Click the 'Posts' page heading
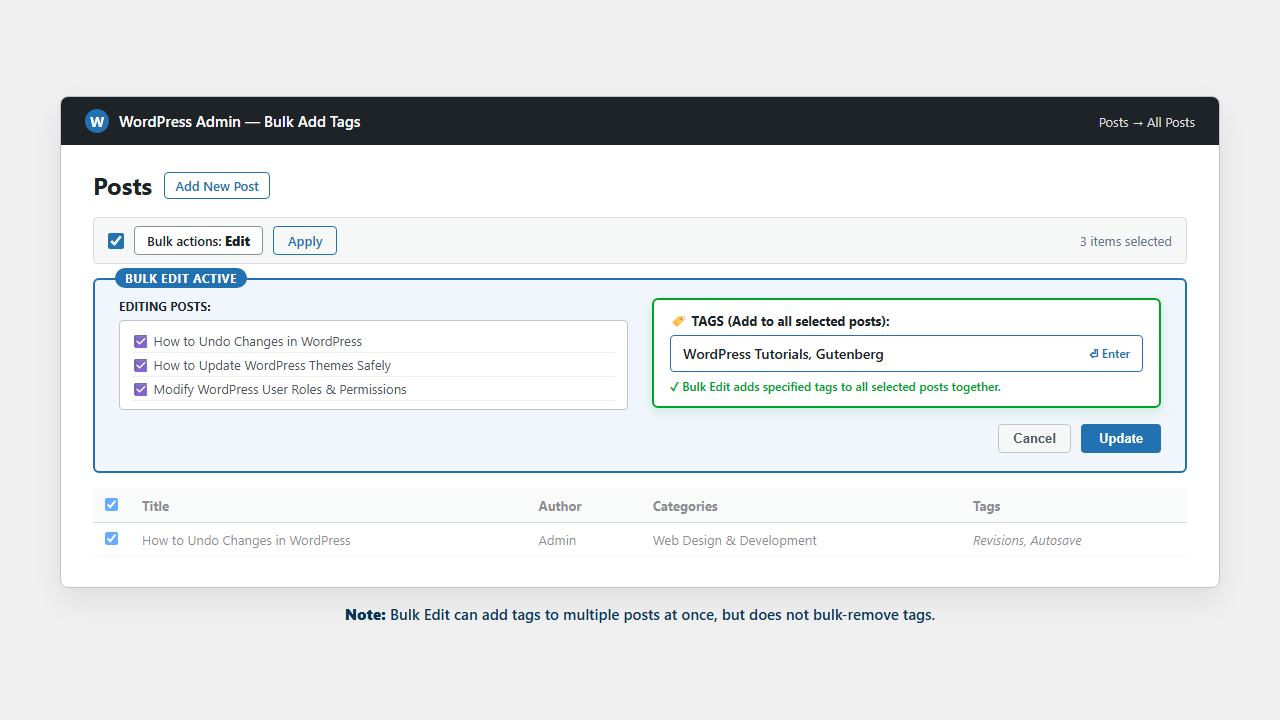Viewport: 1280px width, 720px height. point(123,186)
